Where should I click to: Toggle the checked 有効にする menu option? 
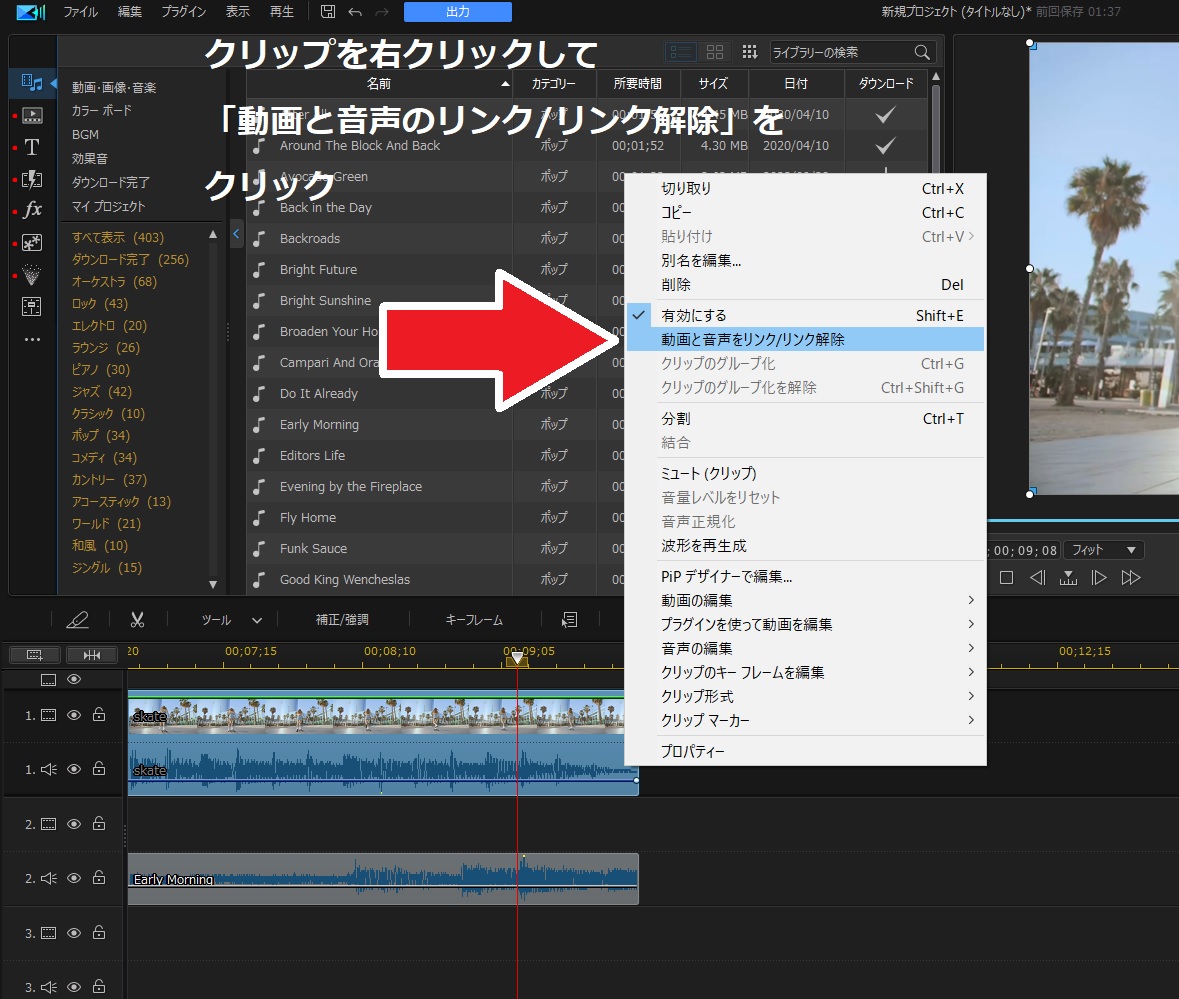click(694, 315)
